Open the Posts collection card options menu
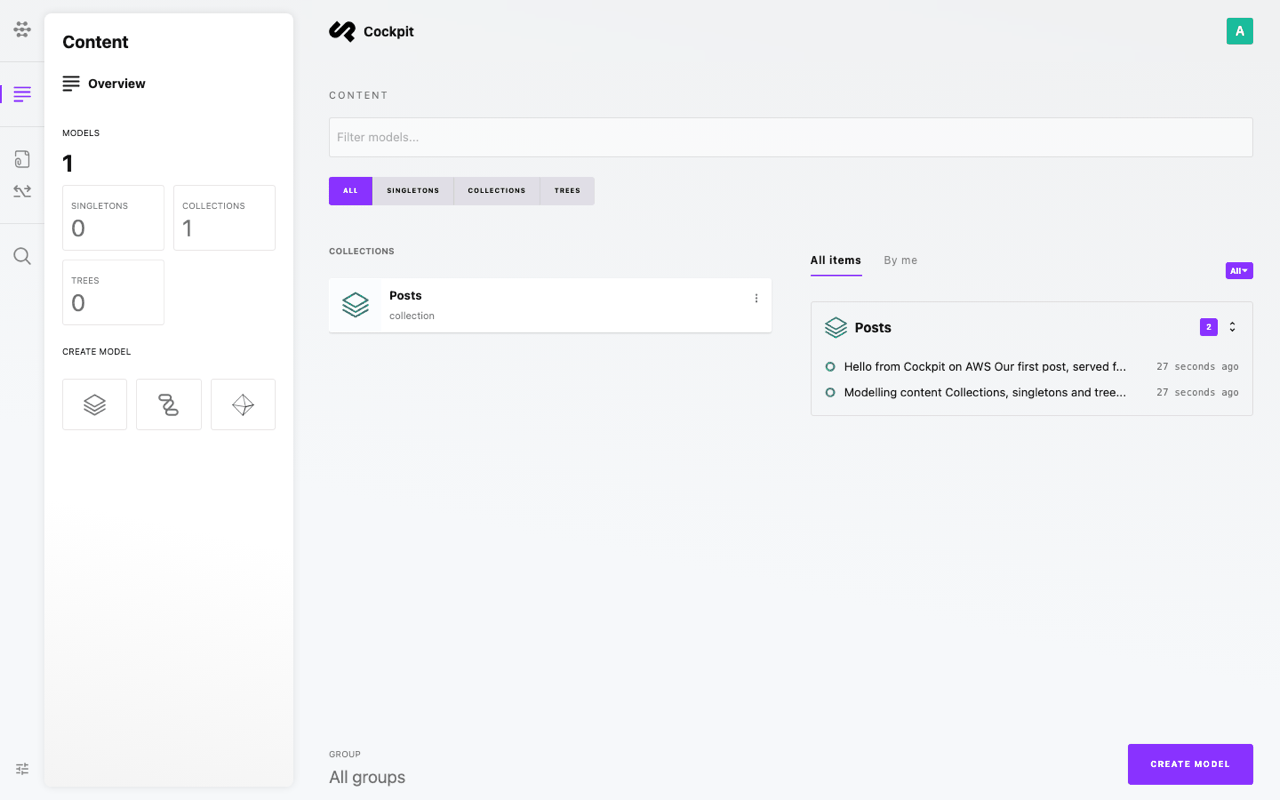 pos(756,298)
